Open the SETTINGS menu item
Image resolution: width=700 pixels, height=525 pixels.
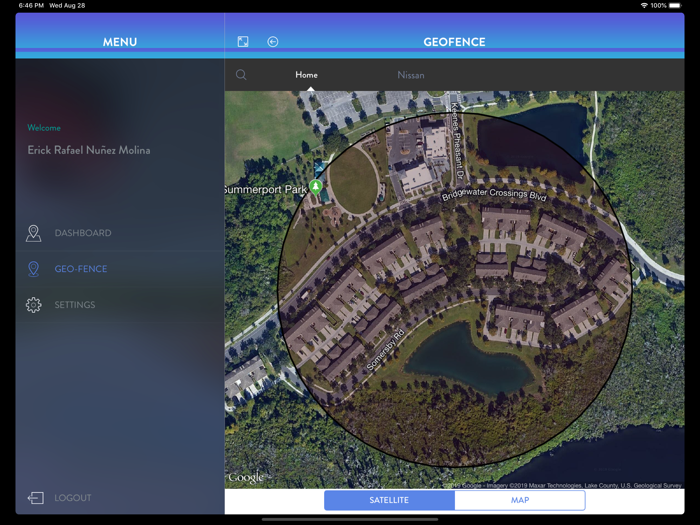coord(120,305)
